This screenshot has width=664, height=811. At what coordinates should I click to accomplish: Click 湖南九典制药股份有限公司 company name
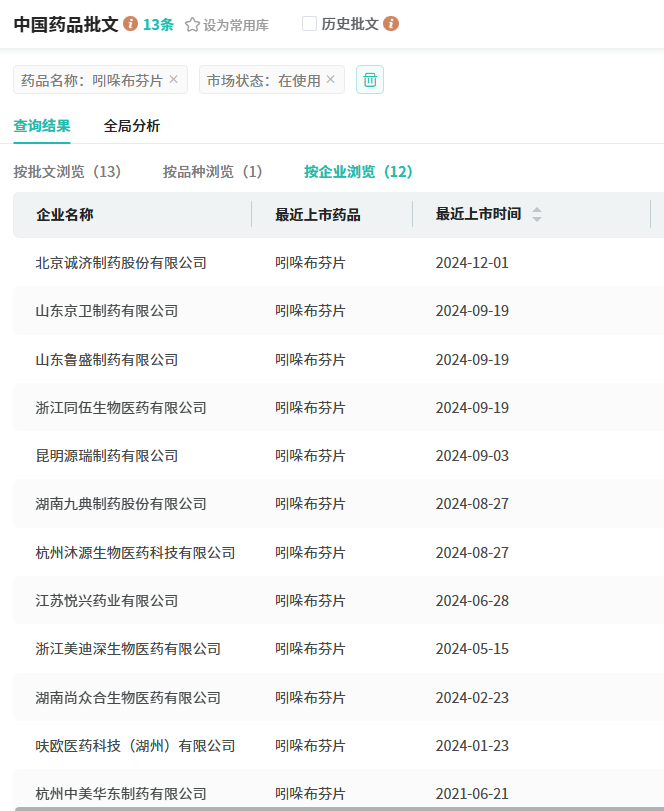pos(121,504)
